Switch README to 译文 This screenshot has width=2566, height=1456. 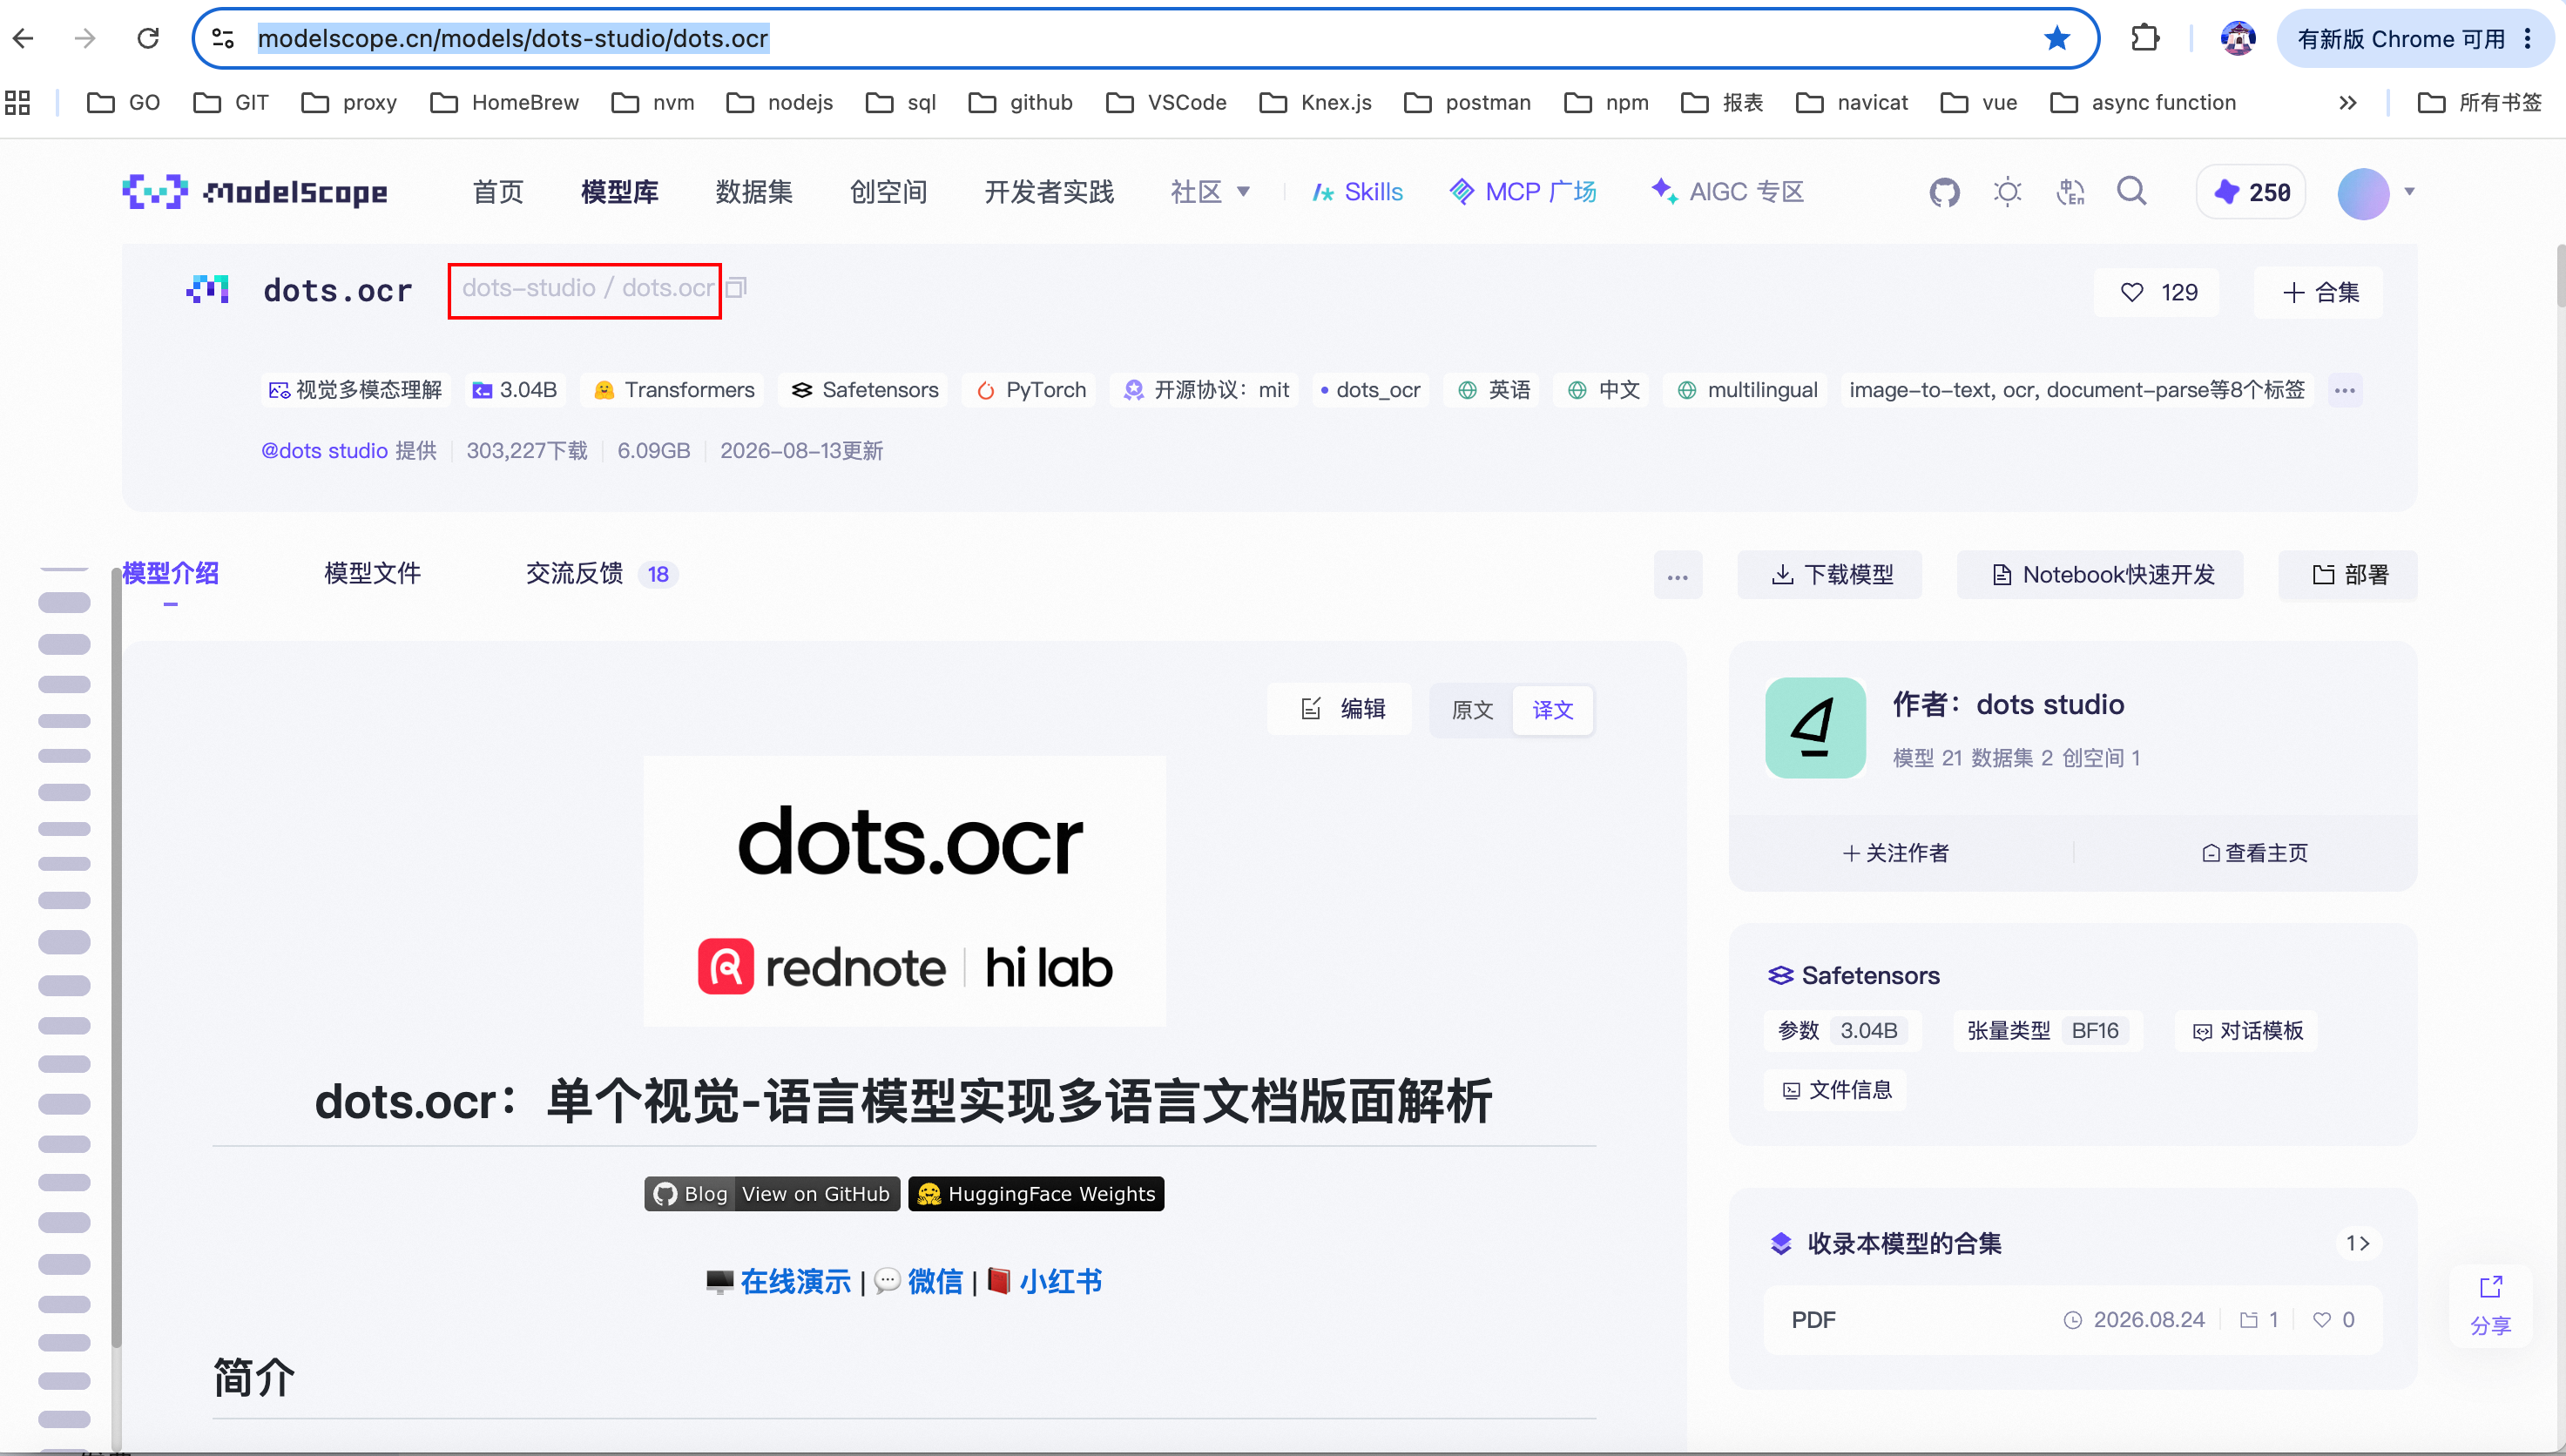1552,710
